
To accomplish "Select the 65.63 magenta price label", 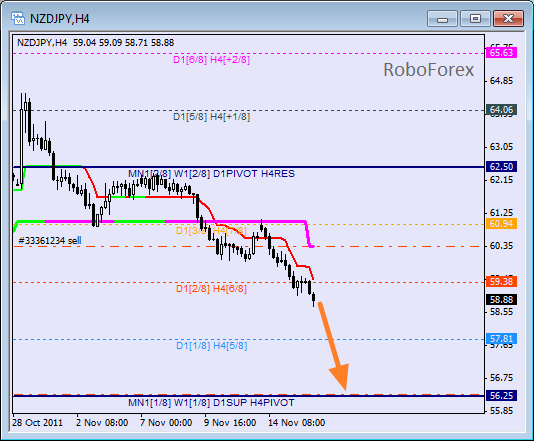I will pyautogui.click(x=501, y=53).
